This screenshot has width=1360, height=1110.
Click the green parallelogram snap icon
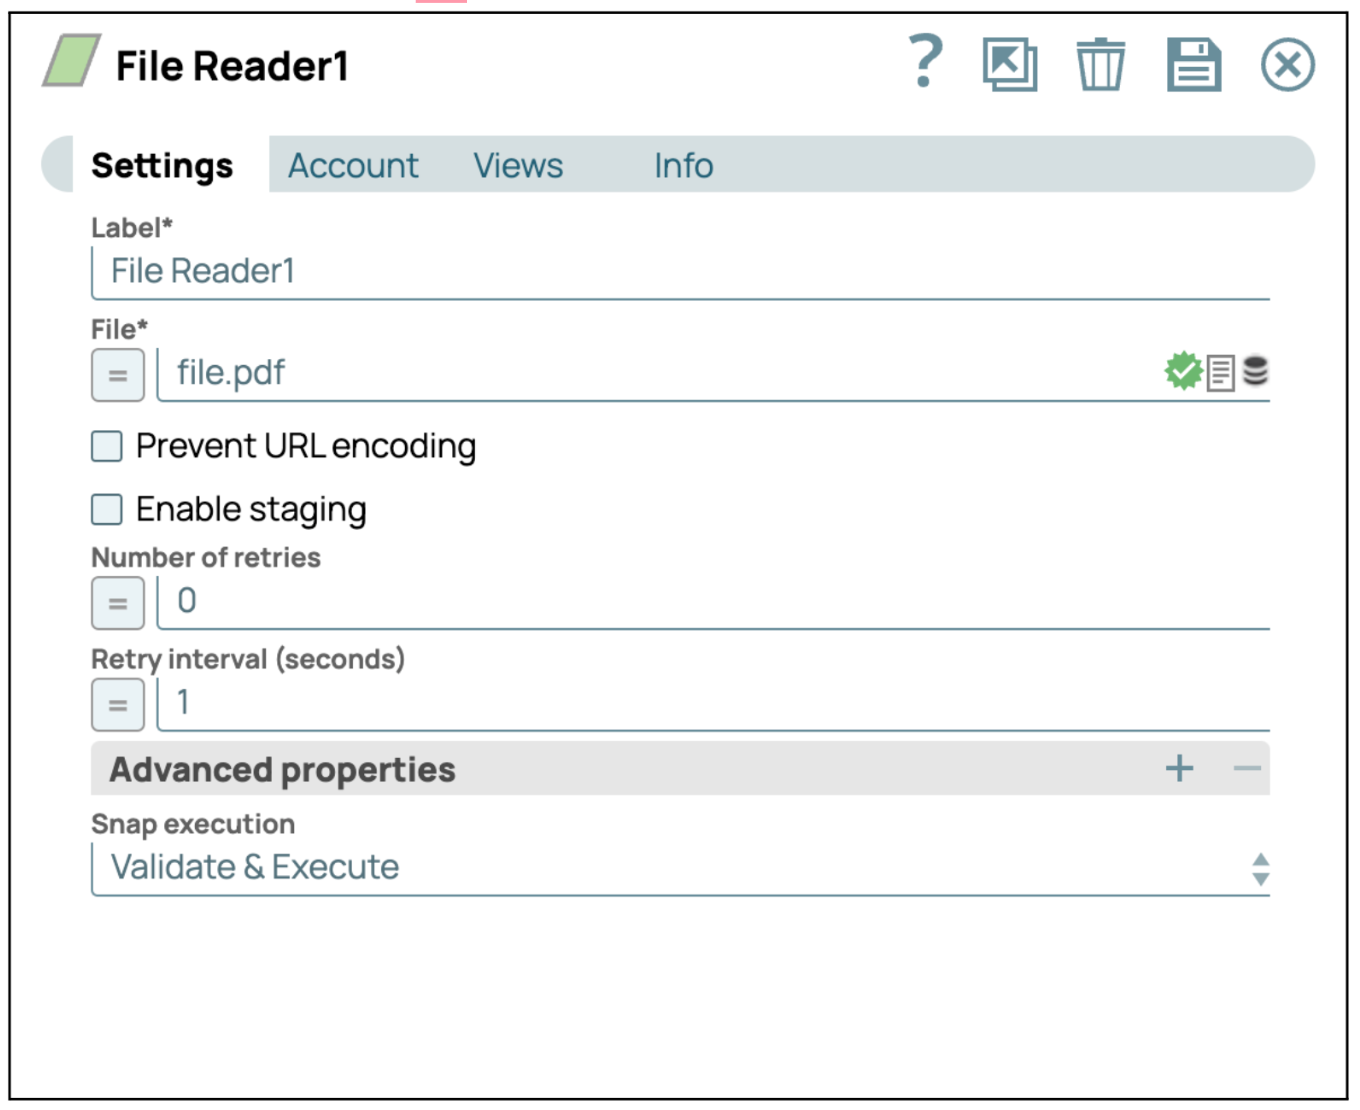[71, 61]
